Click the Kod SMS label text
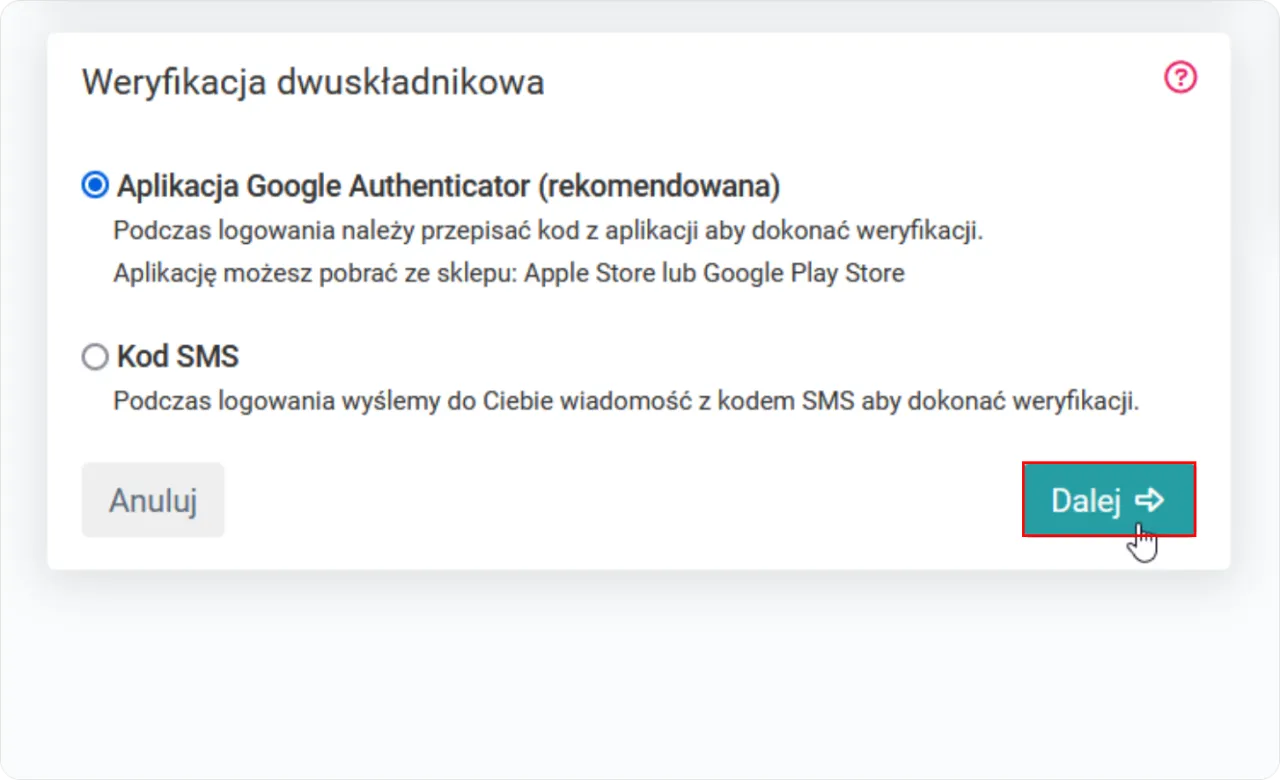Screen dimensions: 1280x780 coord(177,356)
